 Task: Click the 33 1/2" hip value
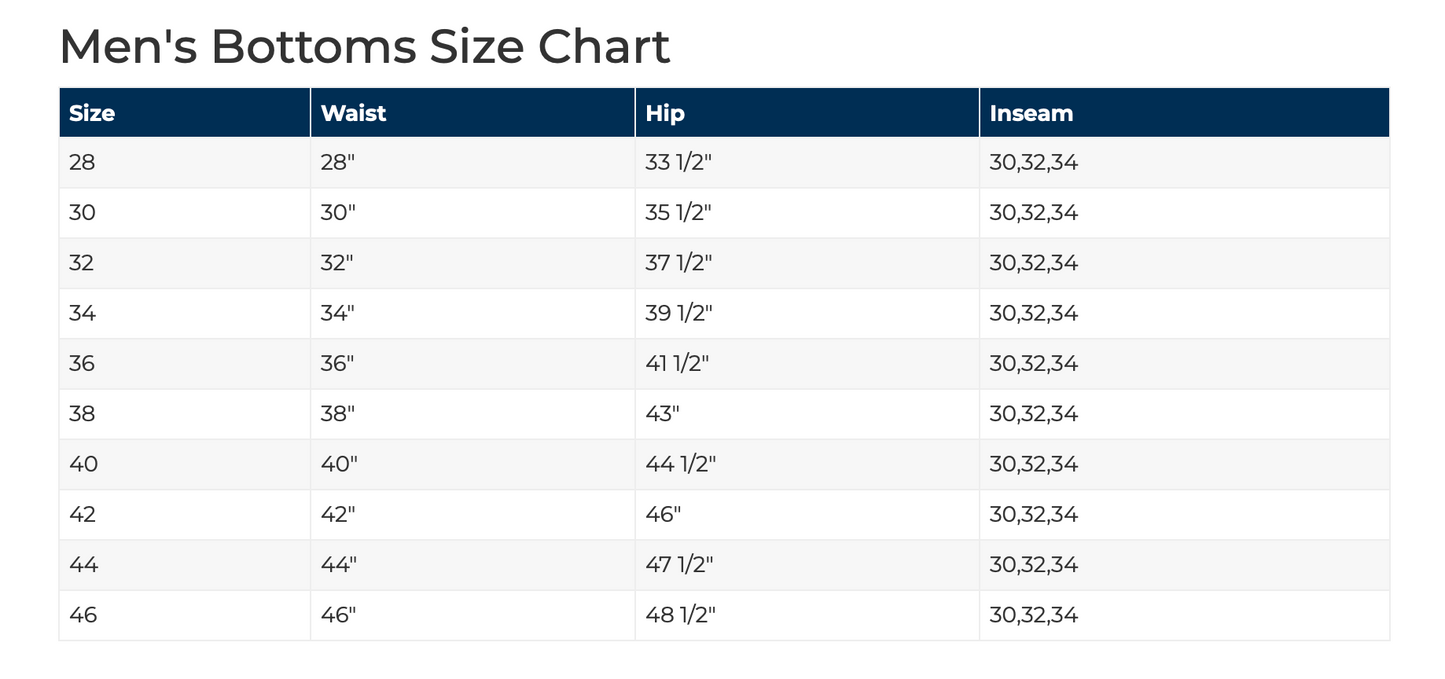678,162
